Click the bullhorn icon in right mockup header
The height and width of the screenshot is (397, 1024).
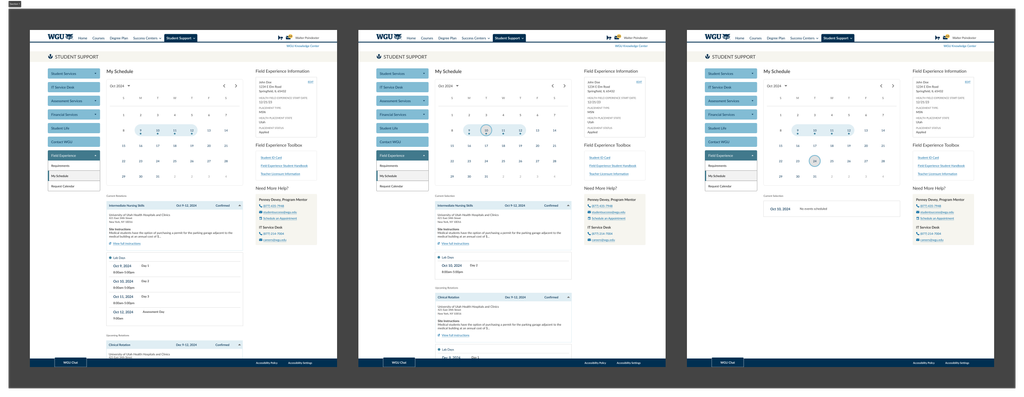coord(937,38)
